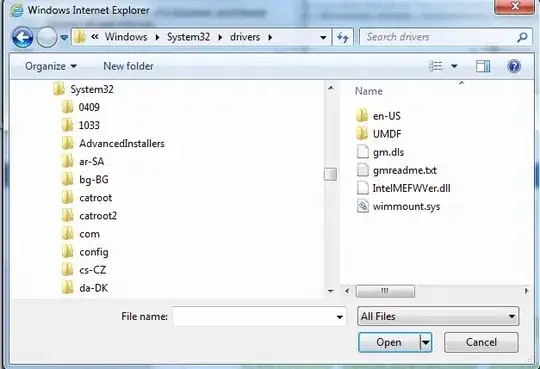This screenshot has height=369, width=540.
Task: Toggle the preview pane icon
Action: 483,66
